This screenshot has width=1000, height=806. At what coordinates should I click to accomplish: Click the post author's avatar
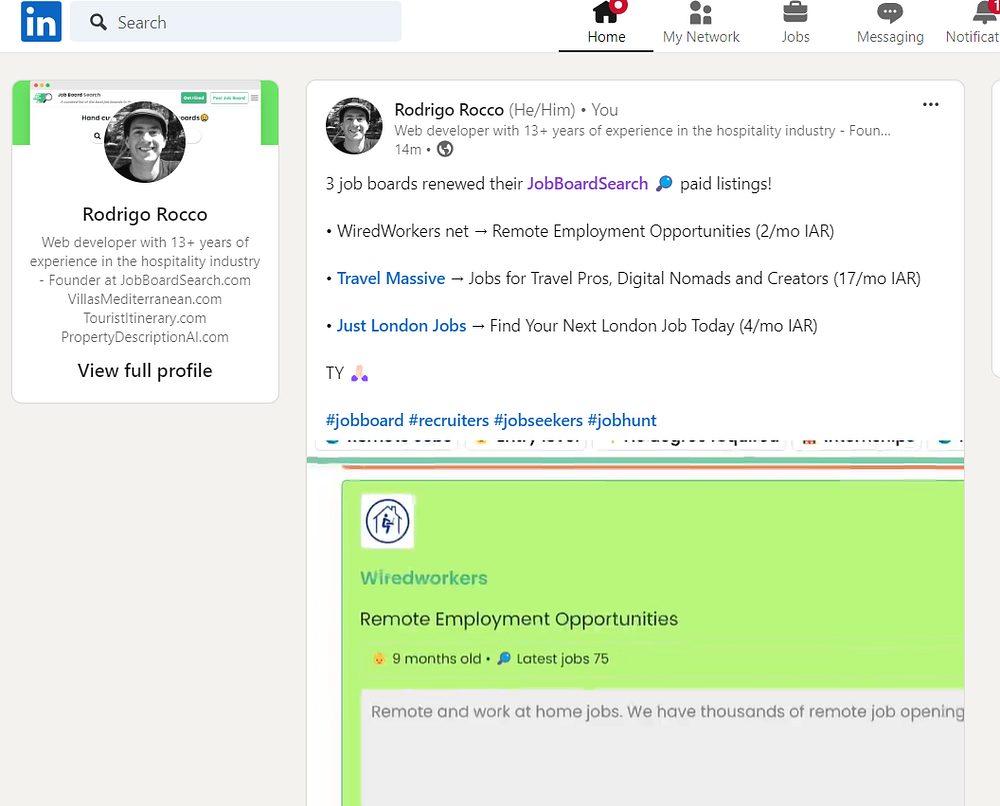coord(354,126)
